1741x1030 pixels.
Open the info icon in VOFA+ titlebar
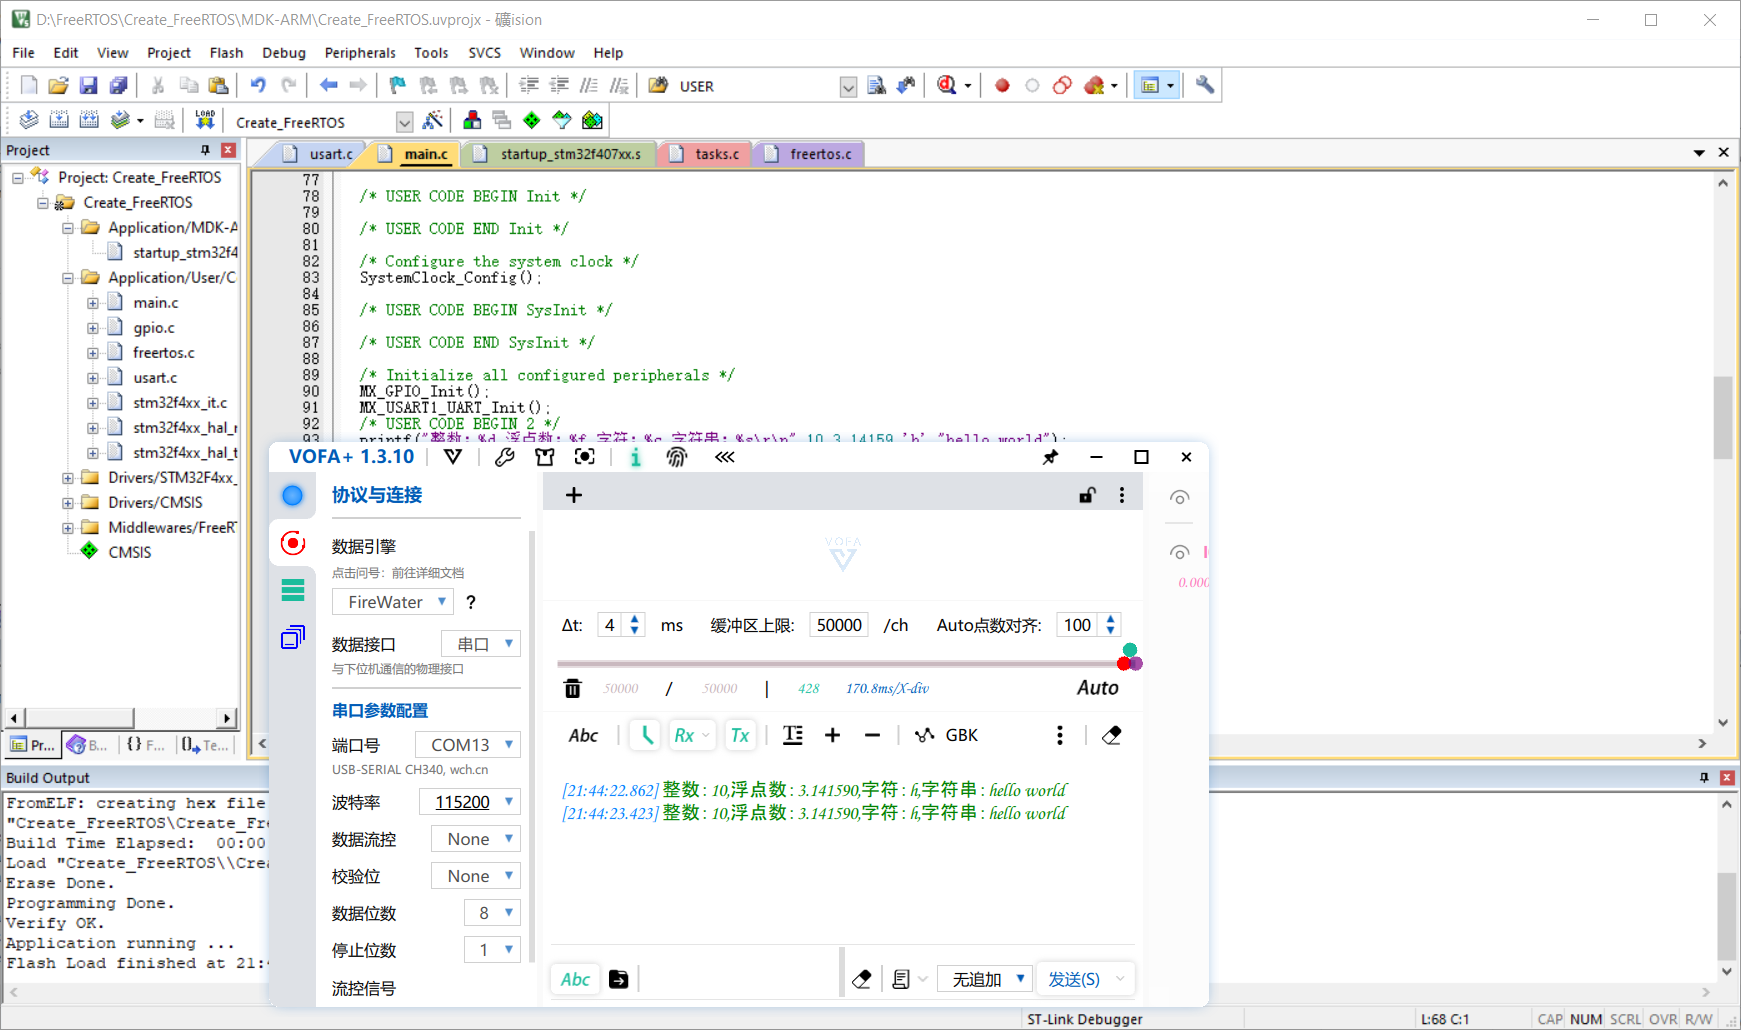[635, 457]
